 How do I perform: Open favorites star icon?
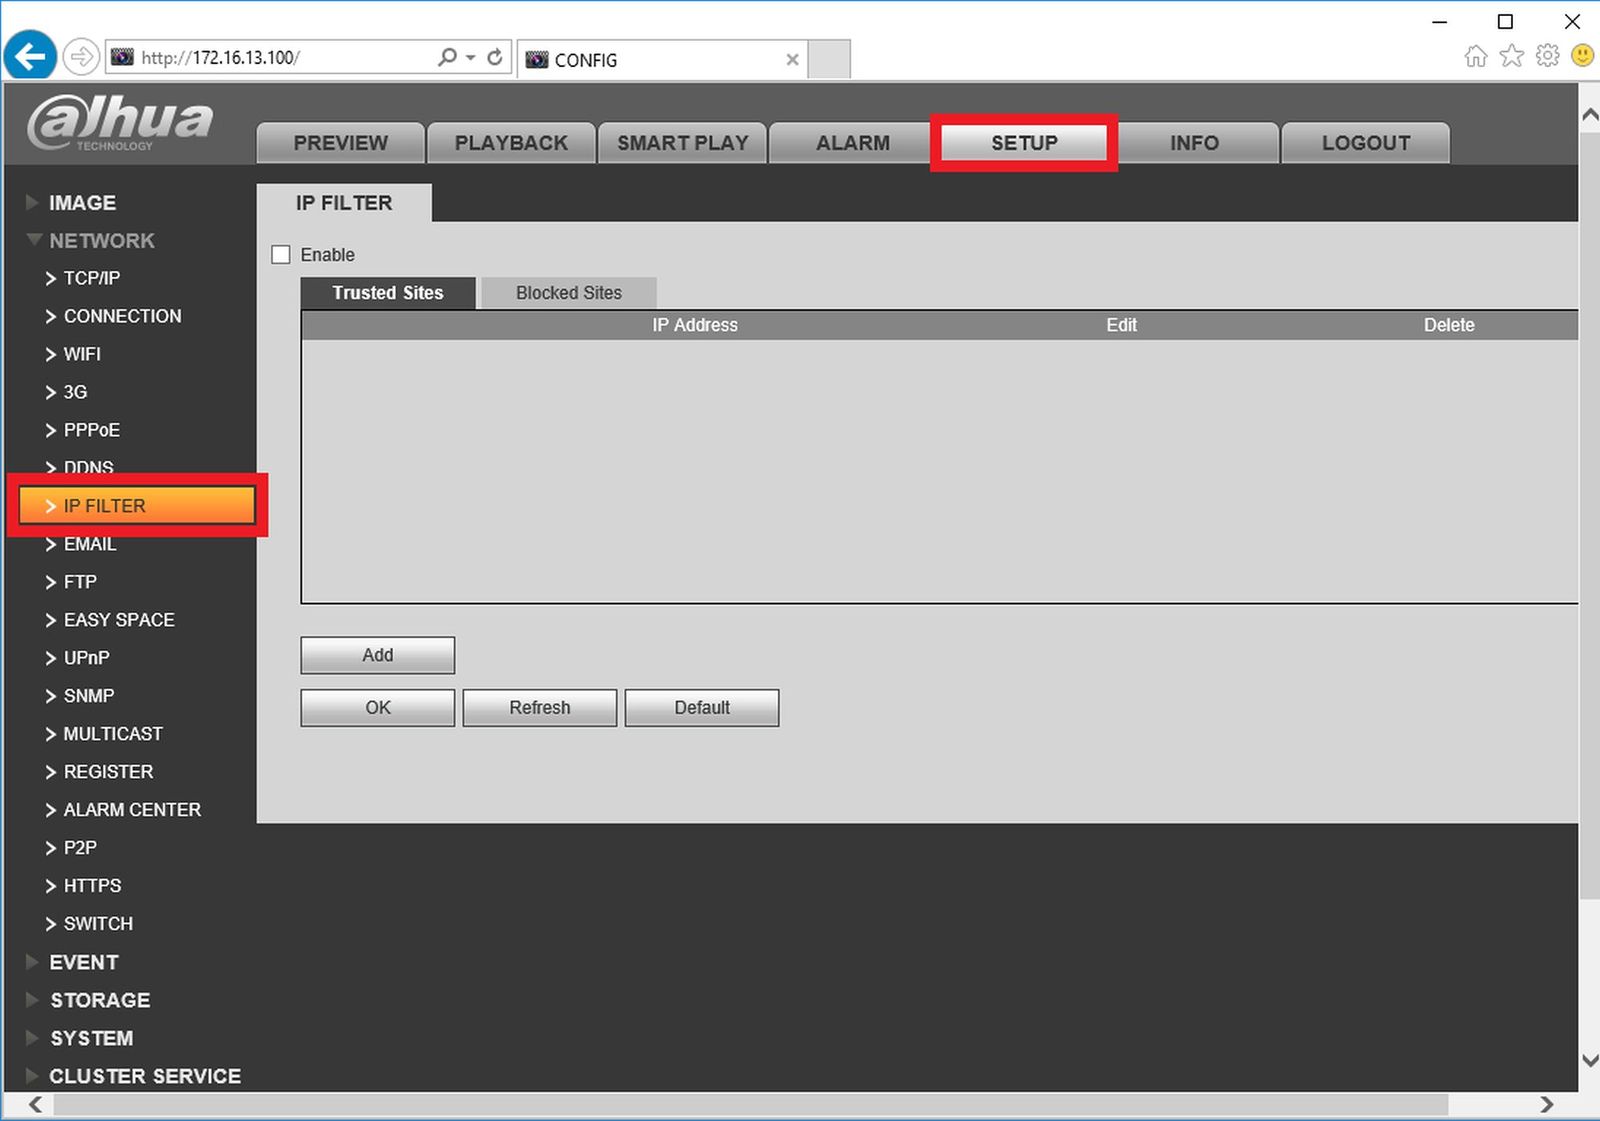point(1511,56)
